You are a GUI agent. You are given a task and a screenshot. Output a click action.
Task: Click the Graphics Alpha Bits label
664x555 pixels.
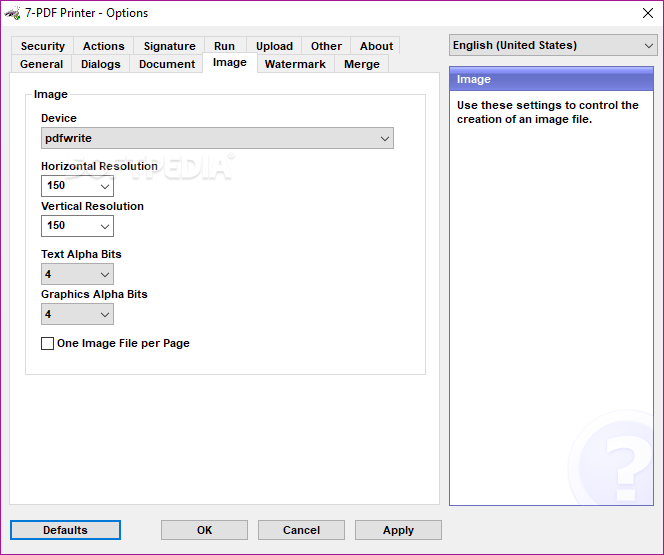[94, 294]
